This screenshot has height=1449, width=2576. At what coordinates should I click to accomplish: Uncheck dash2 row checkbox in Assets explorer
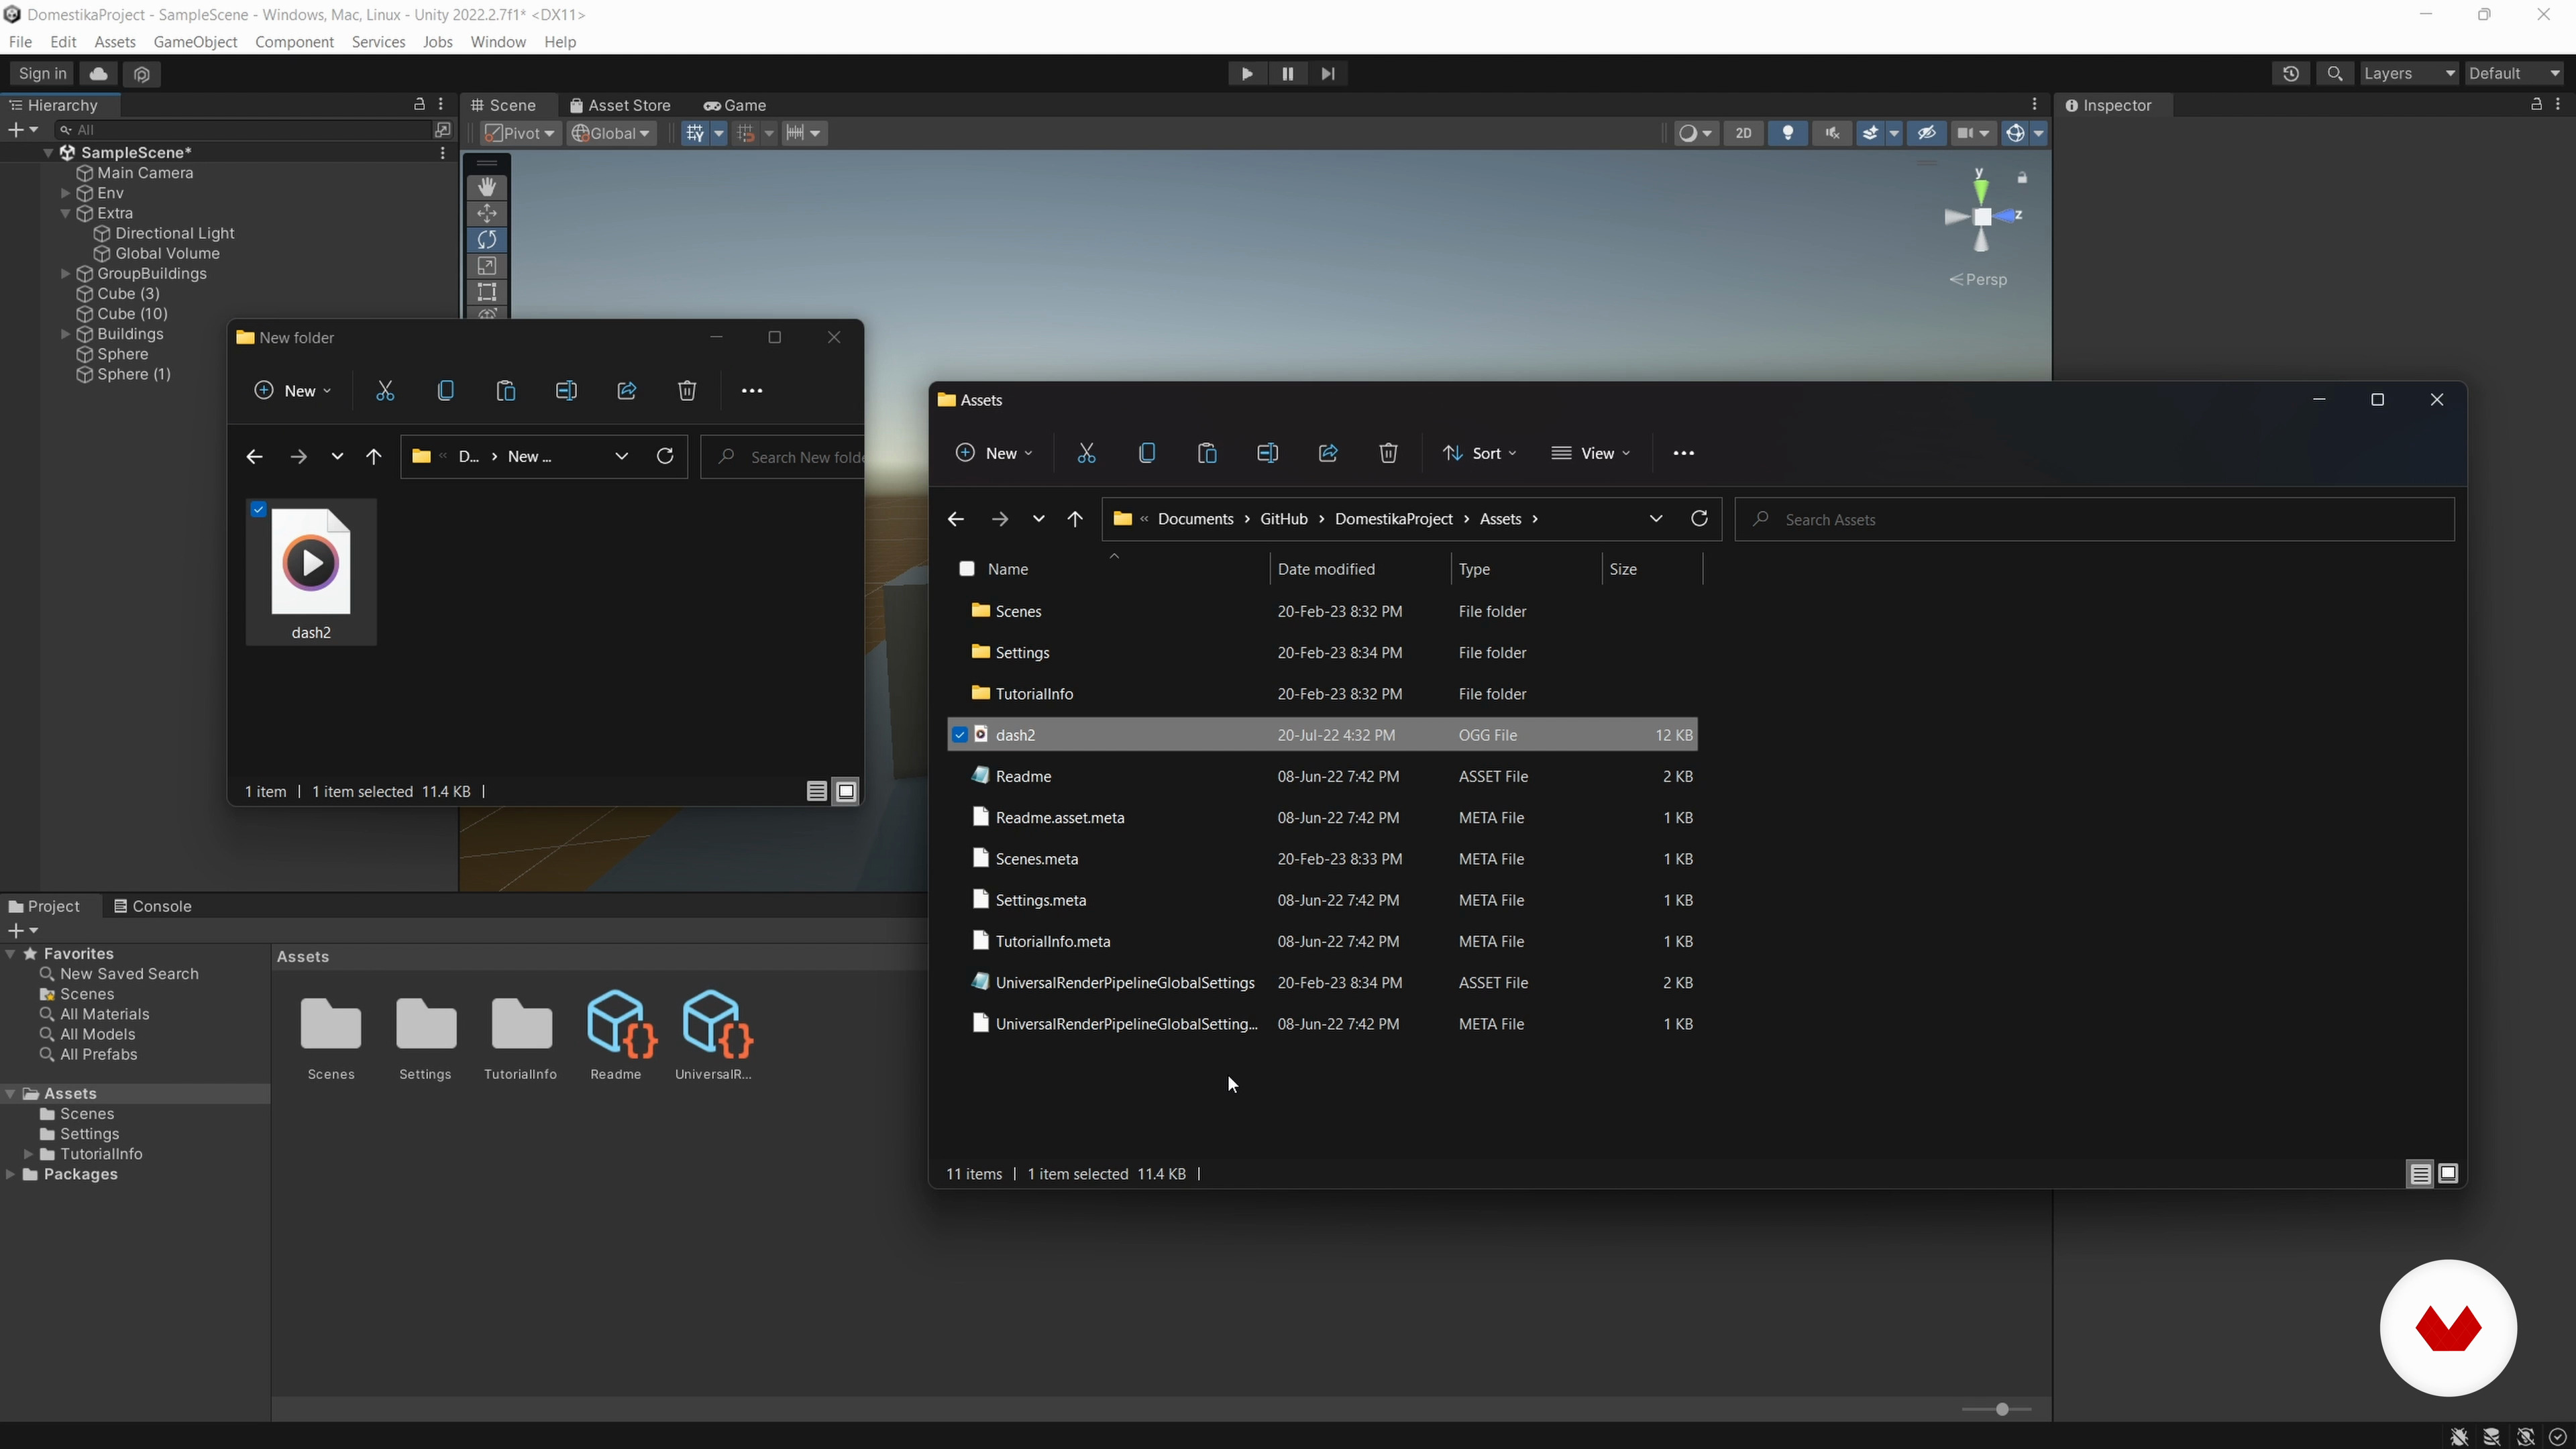coord(960,735)
